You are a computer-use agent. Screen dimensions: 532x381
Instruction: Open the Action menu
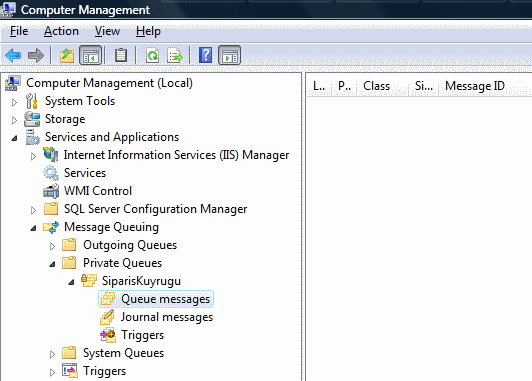[61, 31]
